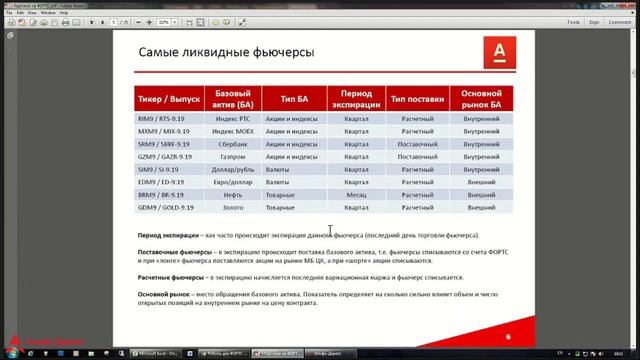
Task: Click the Windows Start button
Action: (x=12, y=353)
